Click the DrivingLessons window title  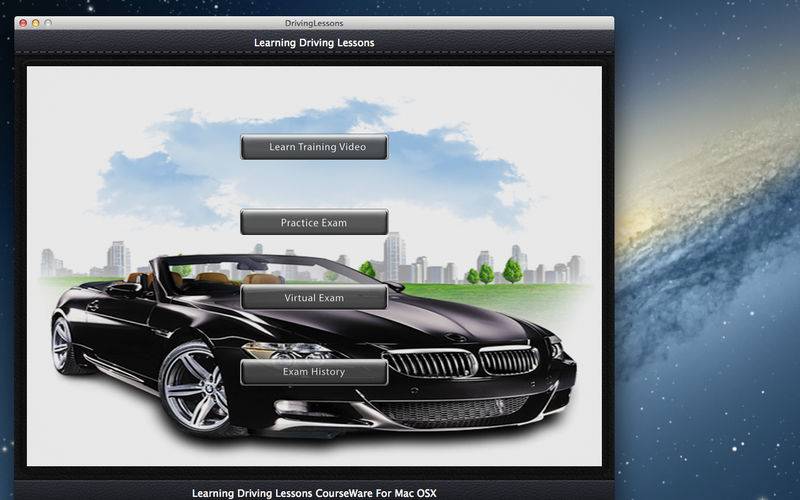pyautogui.click(x=314, y=23)
